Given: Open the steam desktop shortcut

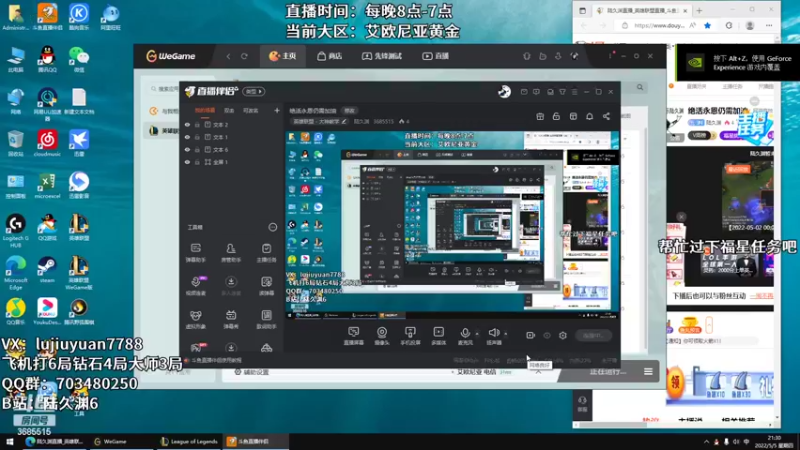Looking at the screenshot, I should point(47,270).
